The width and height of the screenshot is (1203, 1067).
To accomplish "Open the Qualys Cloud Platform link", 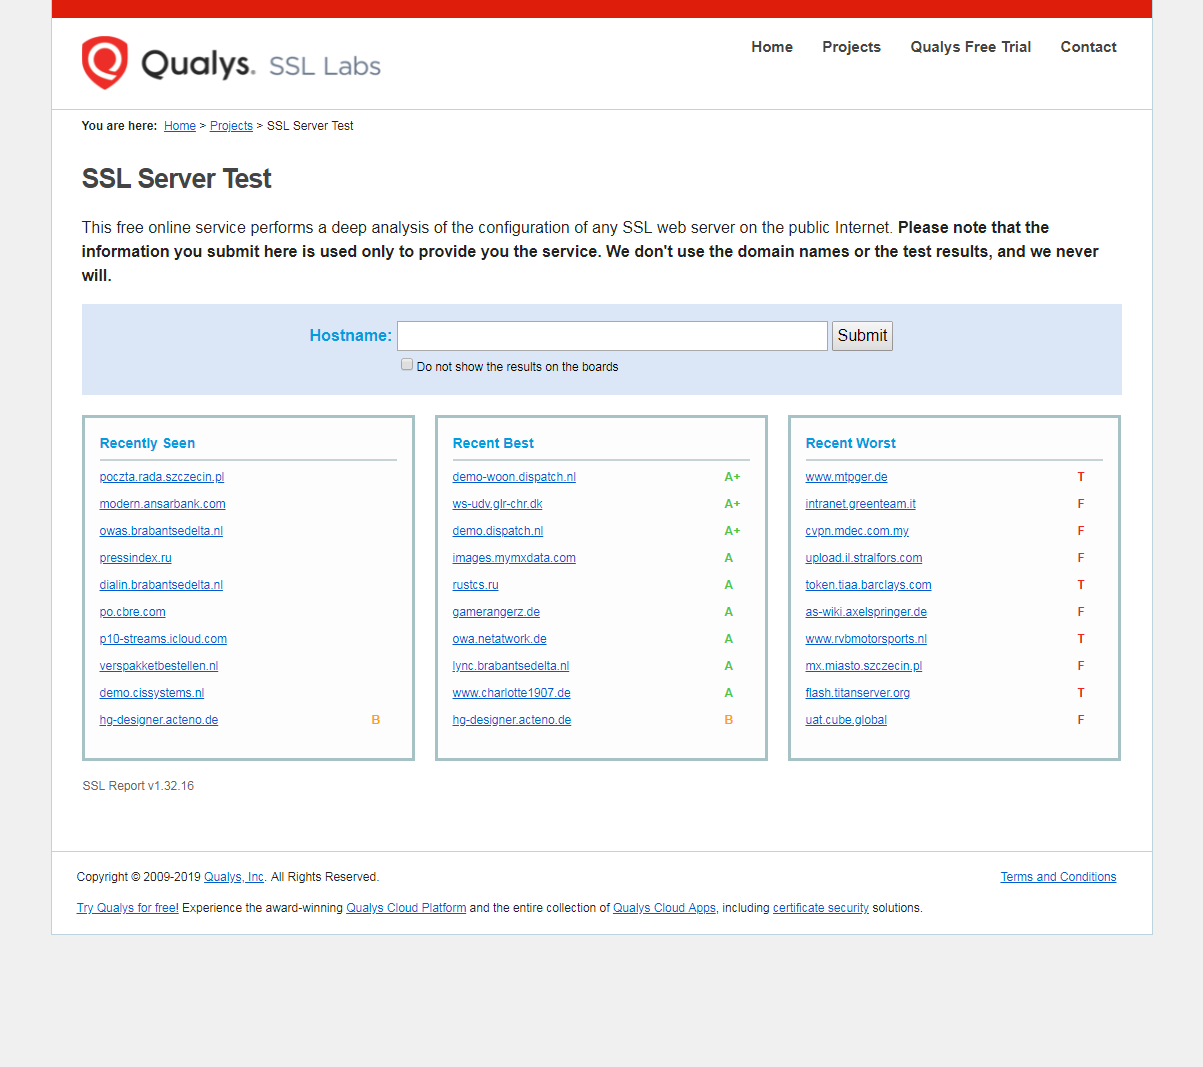I will click(x=406, y=908).
